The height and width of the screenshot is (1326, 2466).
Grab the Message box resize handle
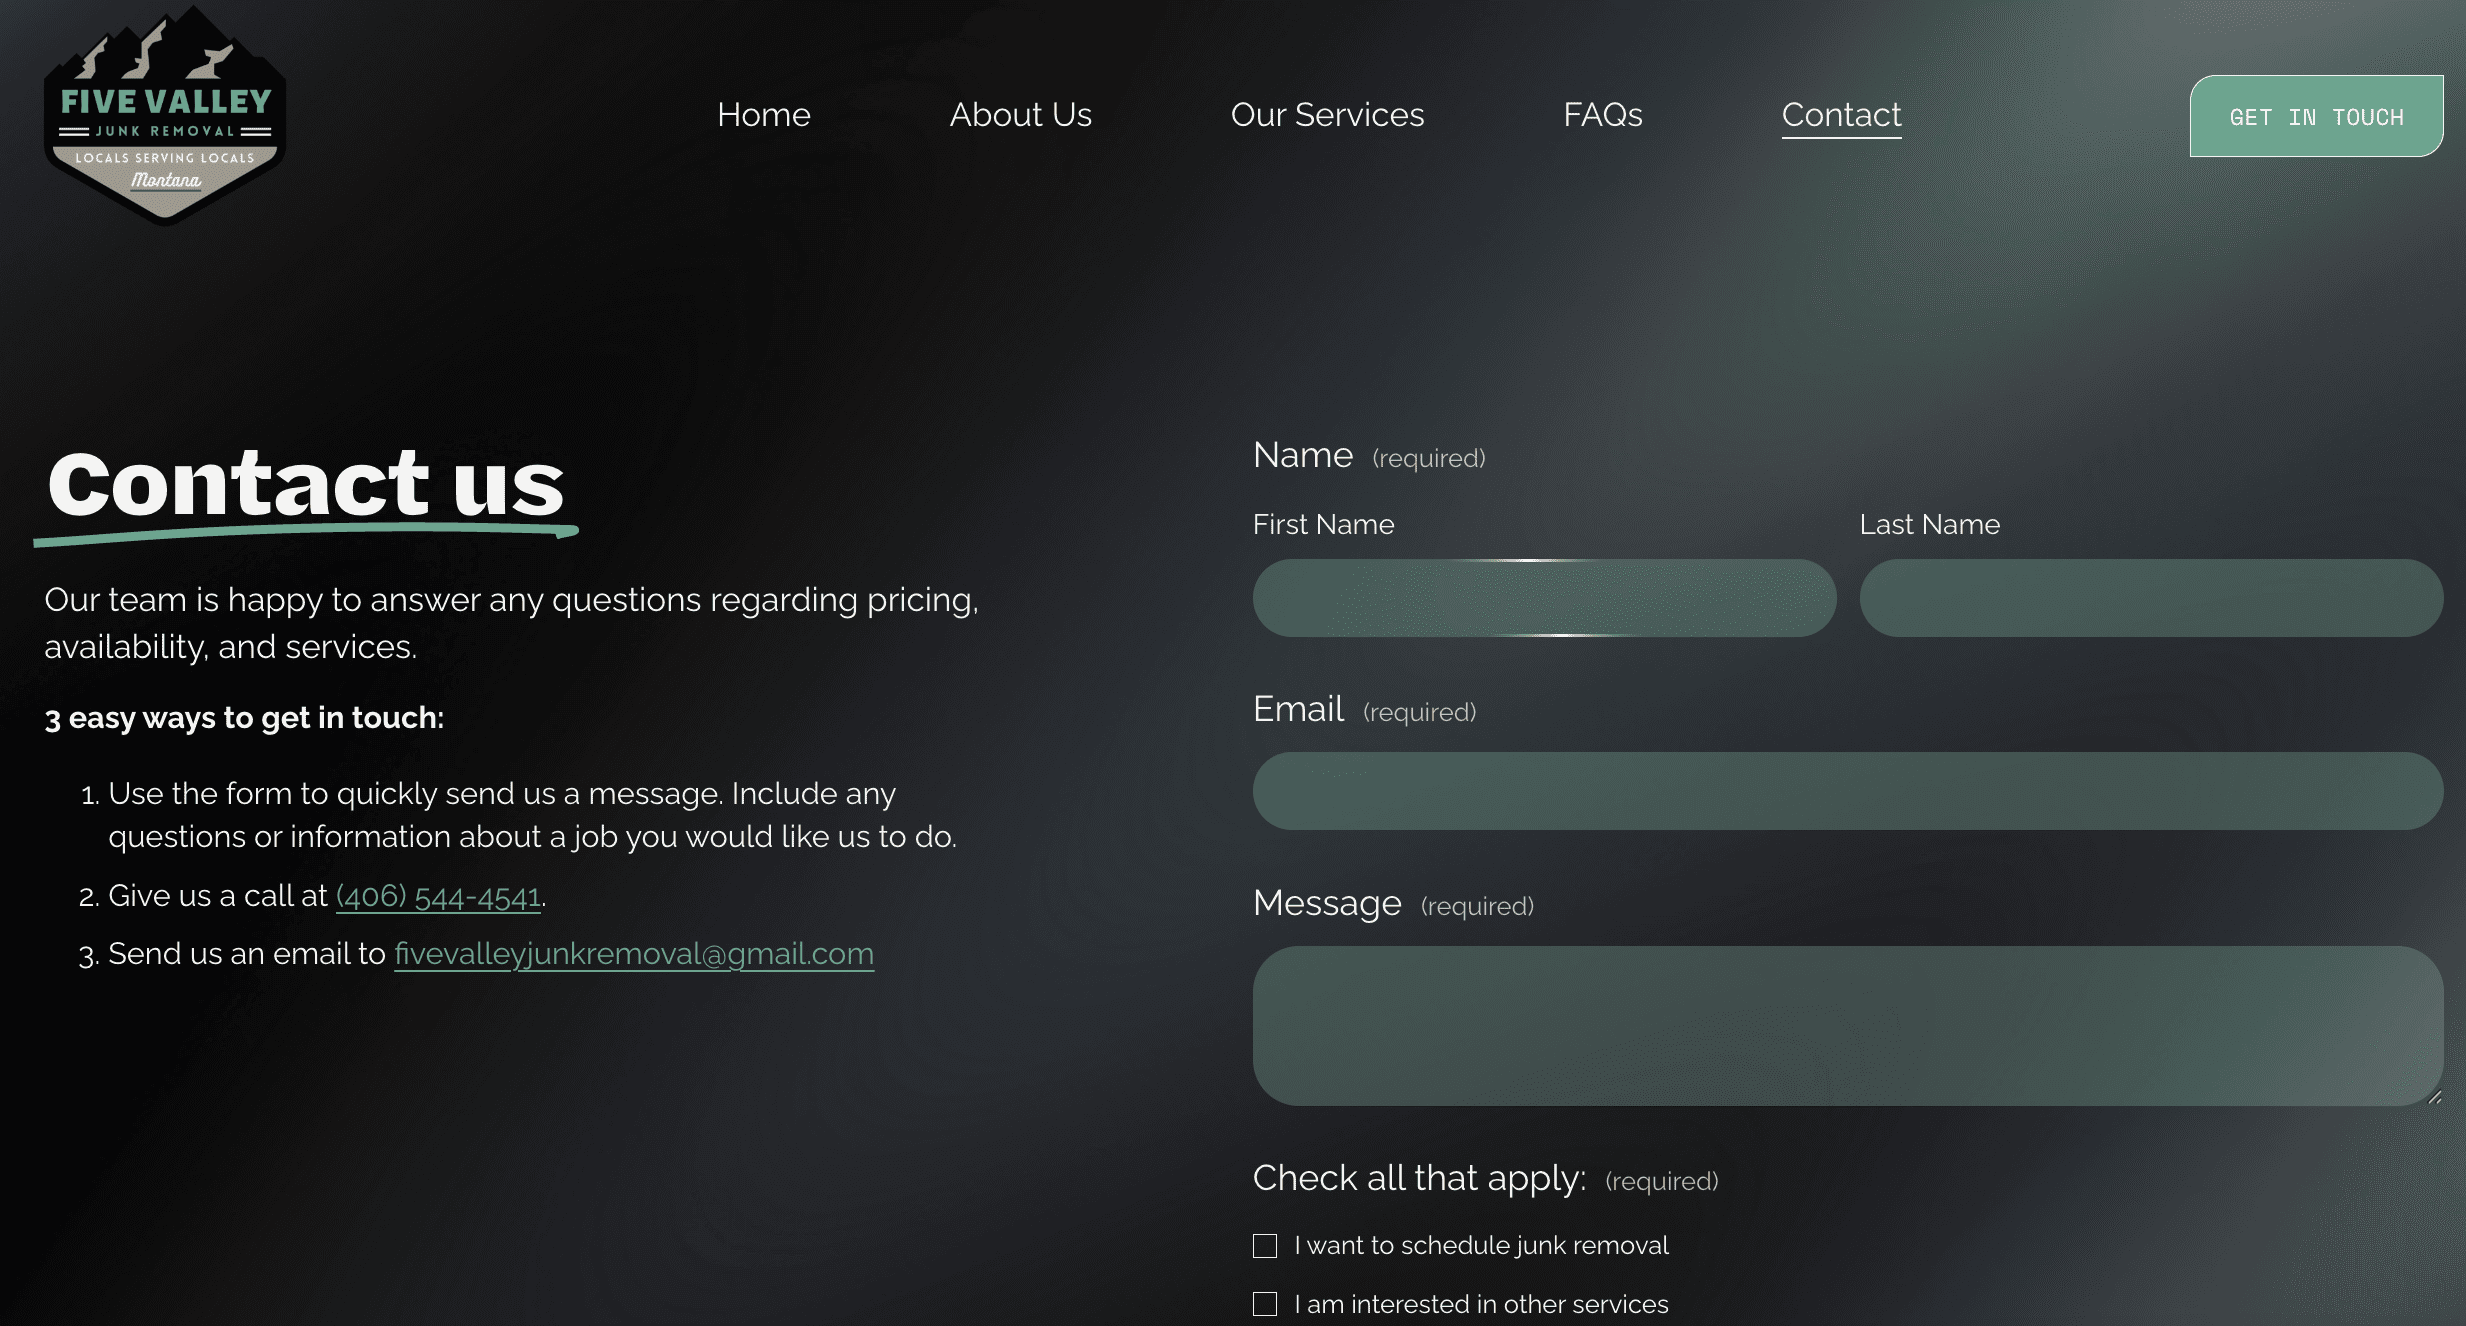tap(2434, 1097)
